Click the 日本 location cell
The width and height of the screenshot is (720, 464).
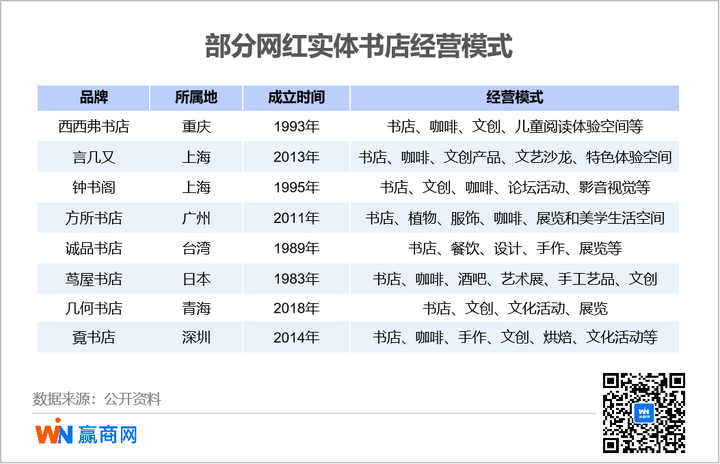click(196, 279)
